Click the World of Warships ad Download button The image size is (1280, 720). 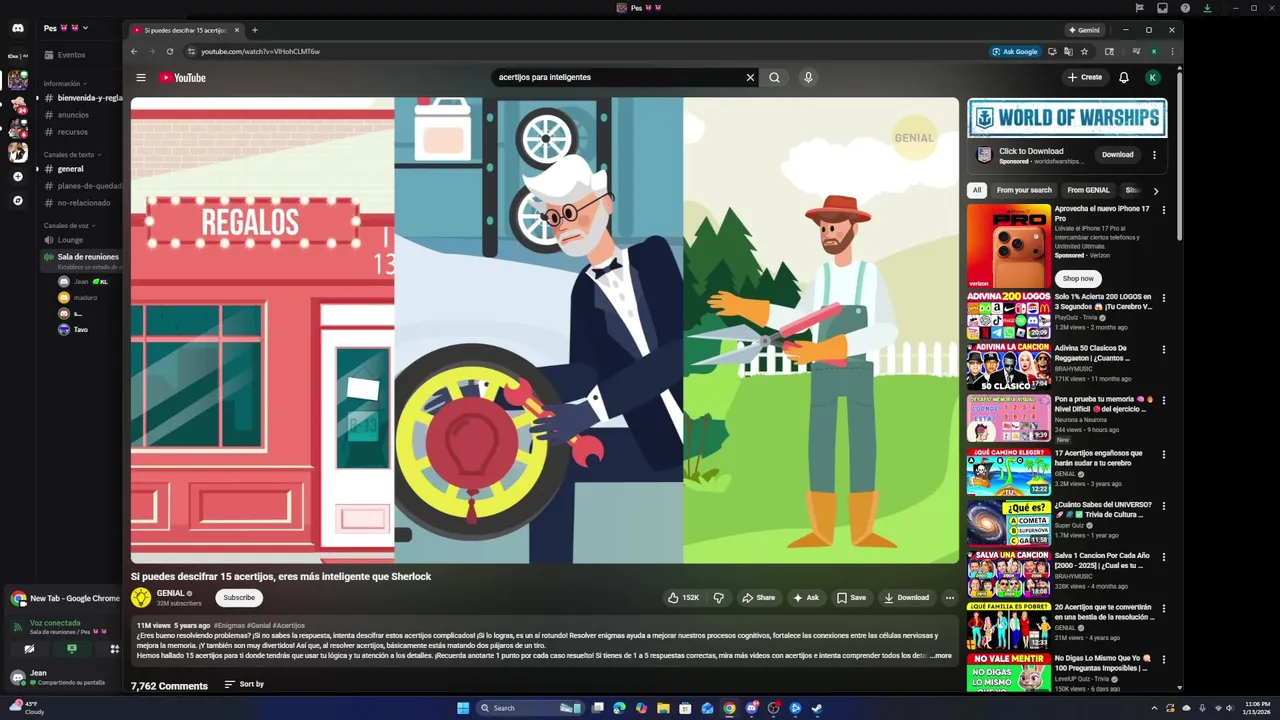pyautogui.click(x=1117, y=154)
